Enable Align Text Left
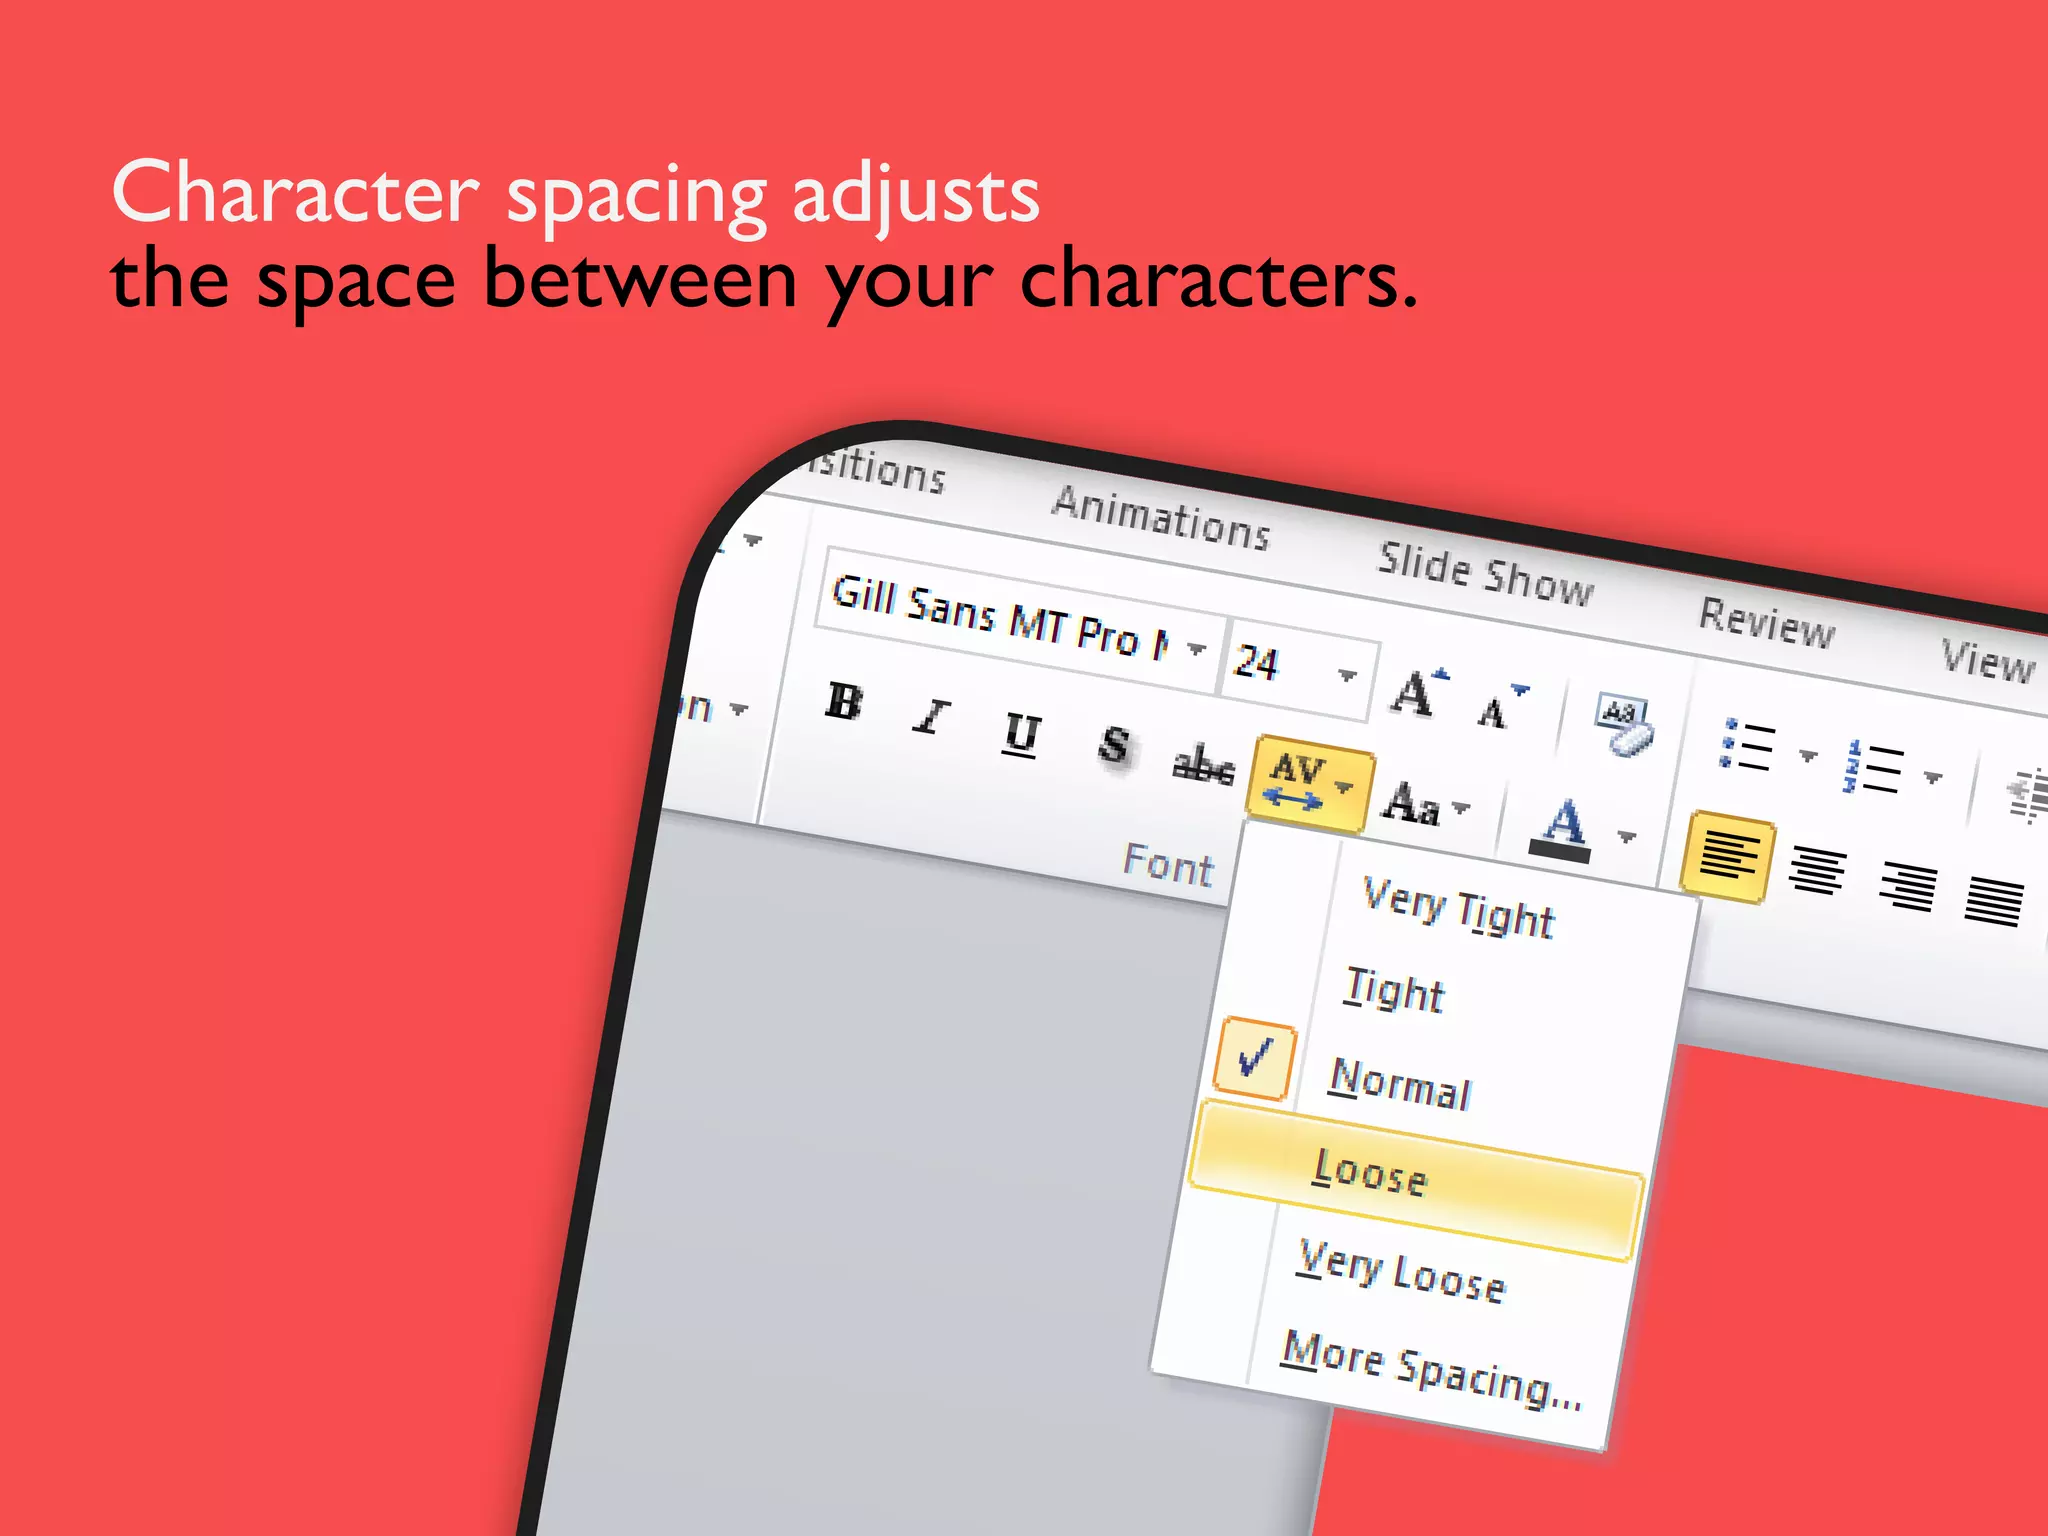The height and width of the screenshot is (1536, 2048). (x=1729, y=858)
